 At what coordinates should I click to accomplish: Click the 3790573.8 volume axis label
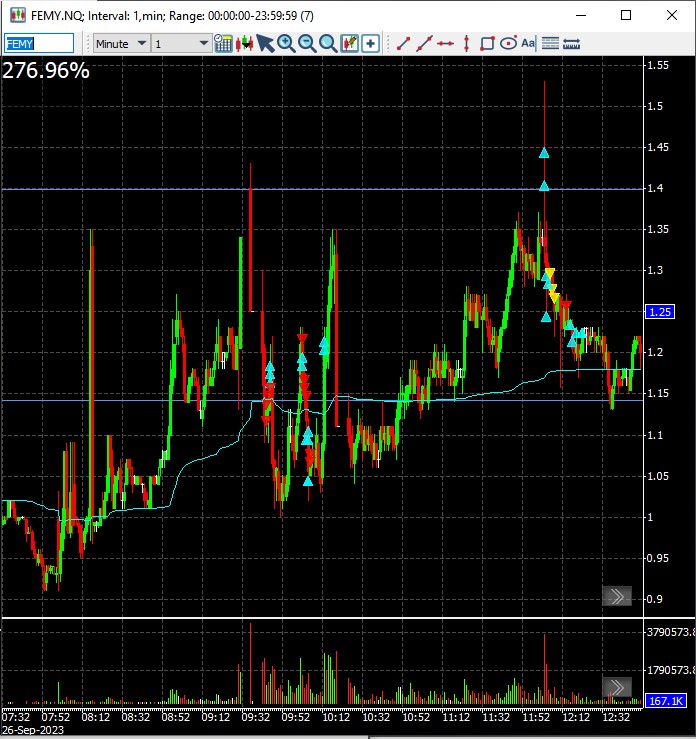(671, 632)
